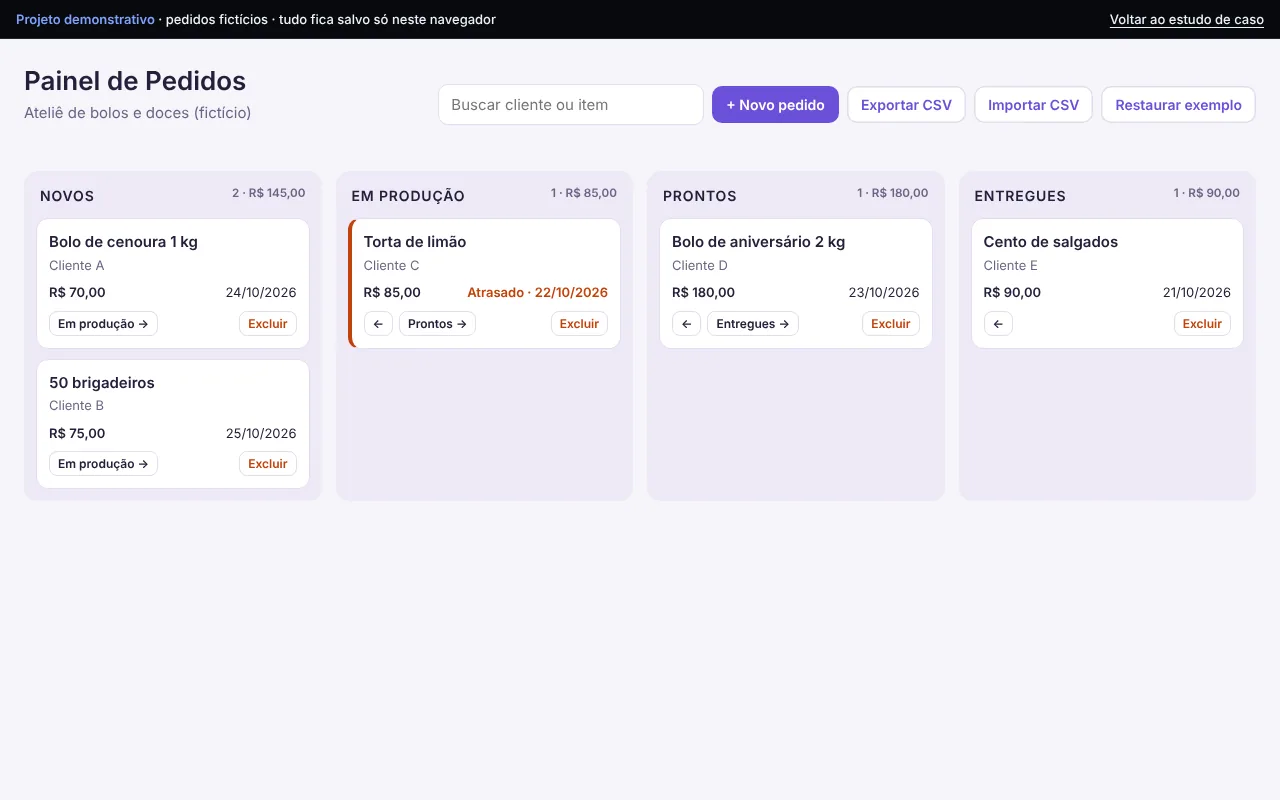Add a new order with Novo pedido
Screen dimensions: 1280x800
775,105
